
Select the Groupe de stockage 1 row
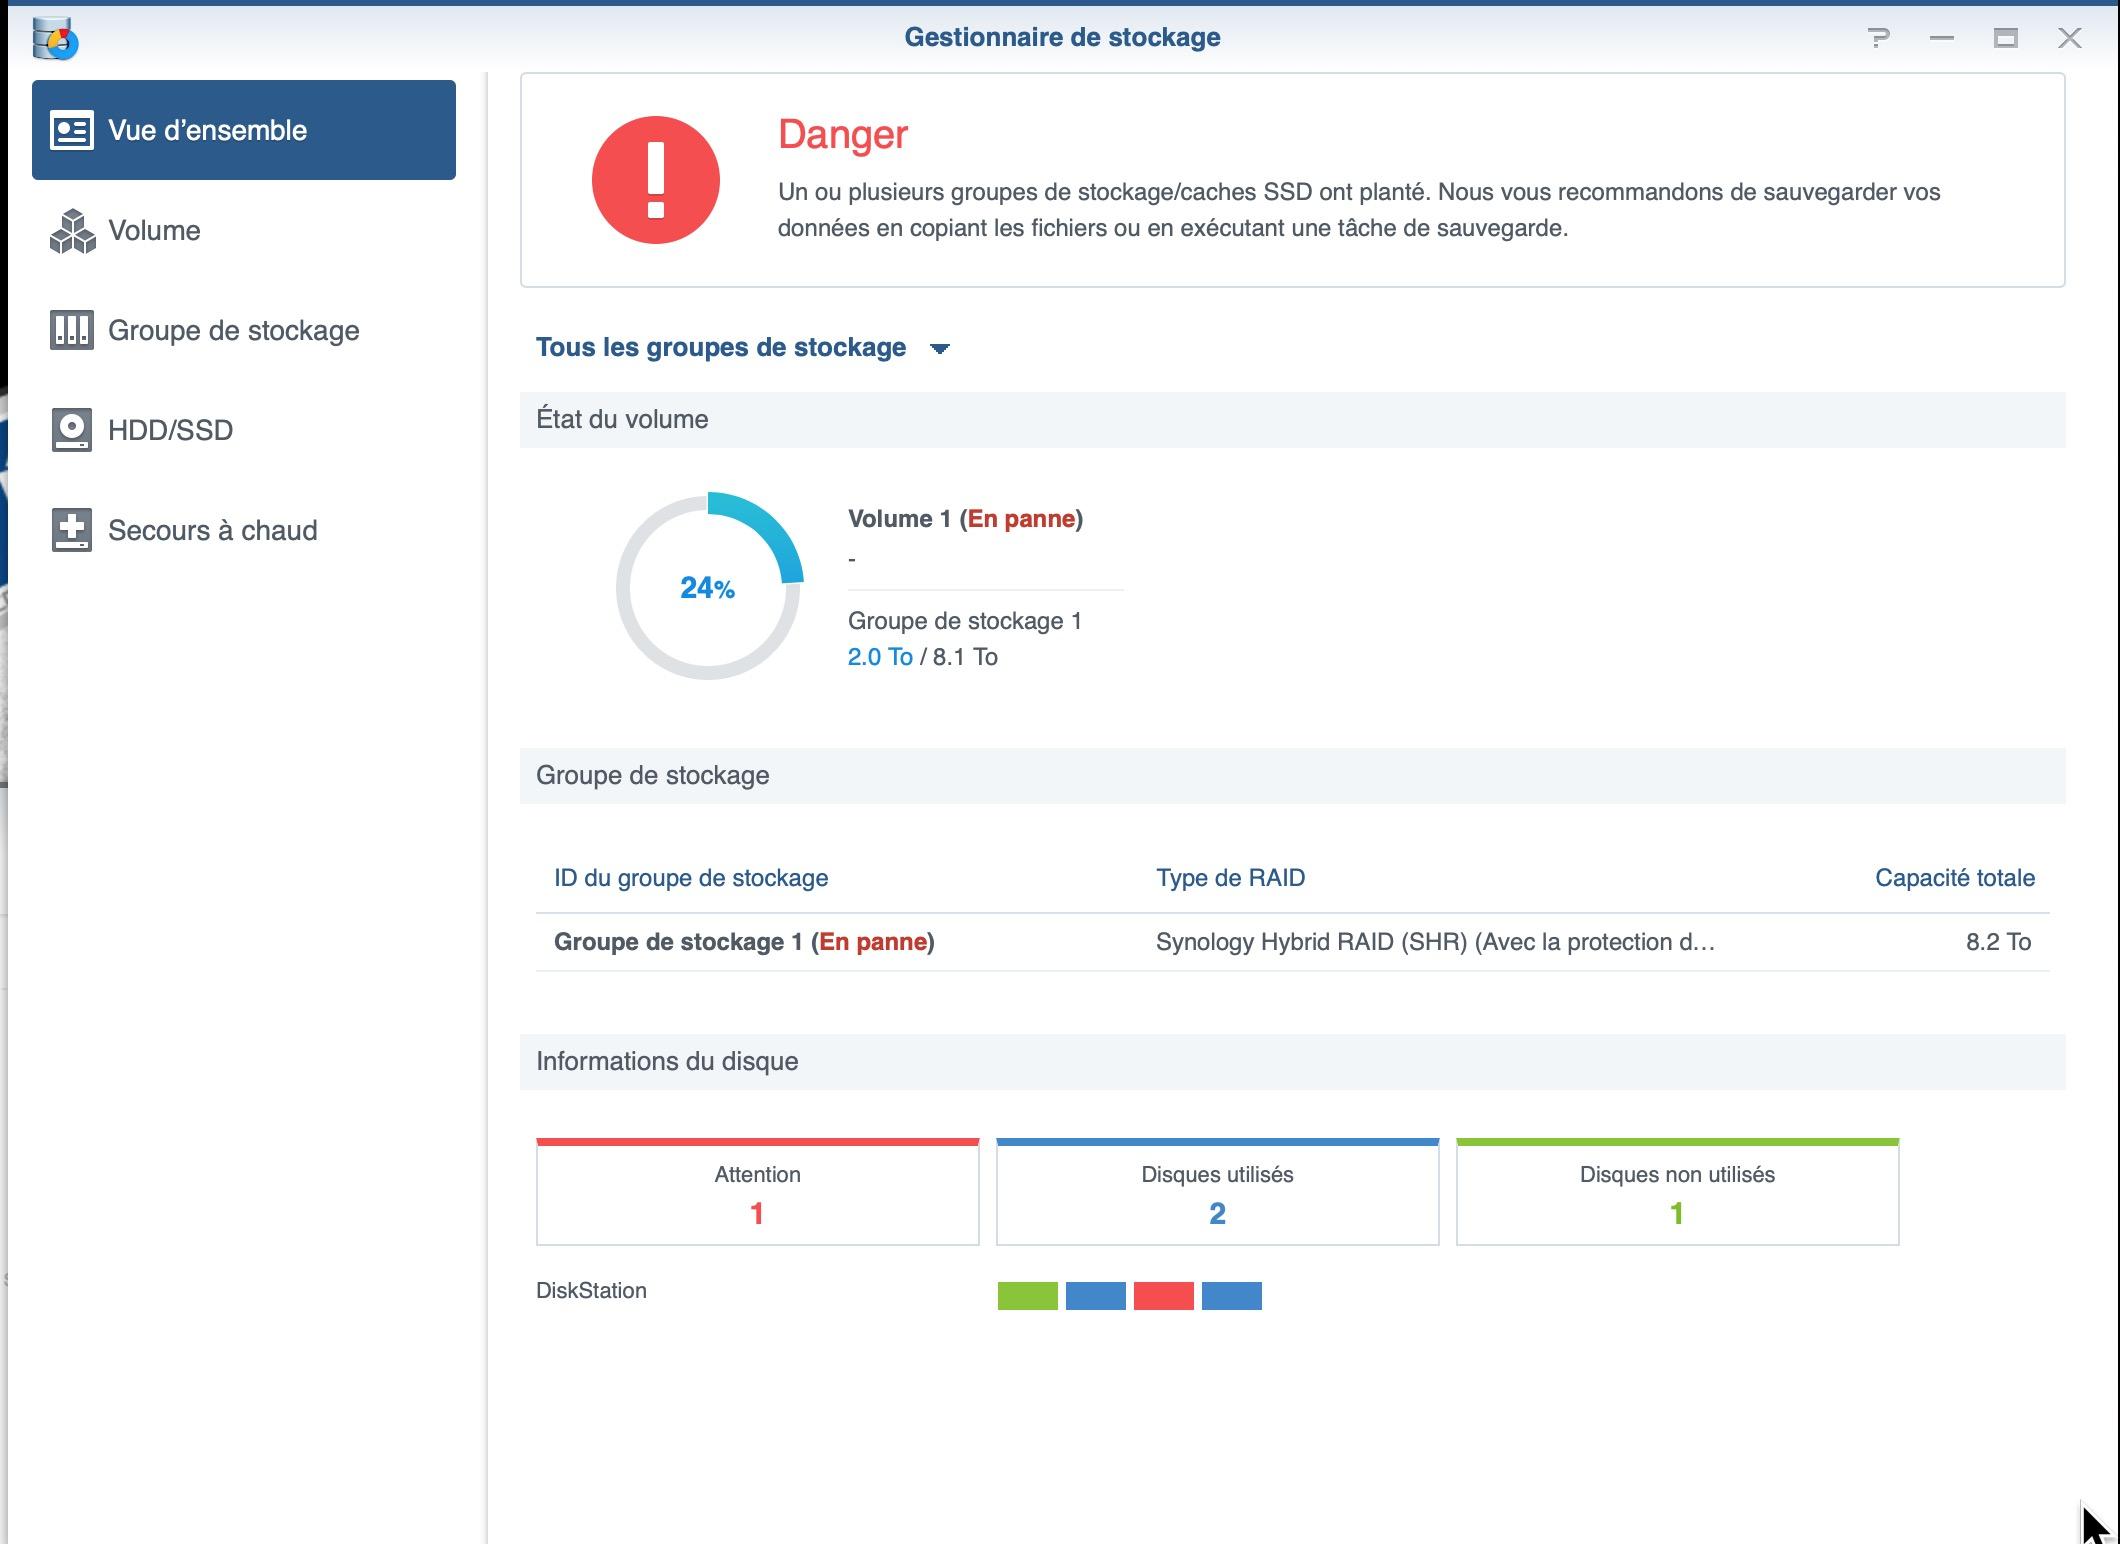(1292, 942)
